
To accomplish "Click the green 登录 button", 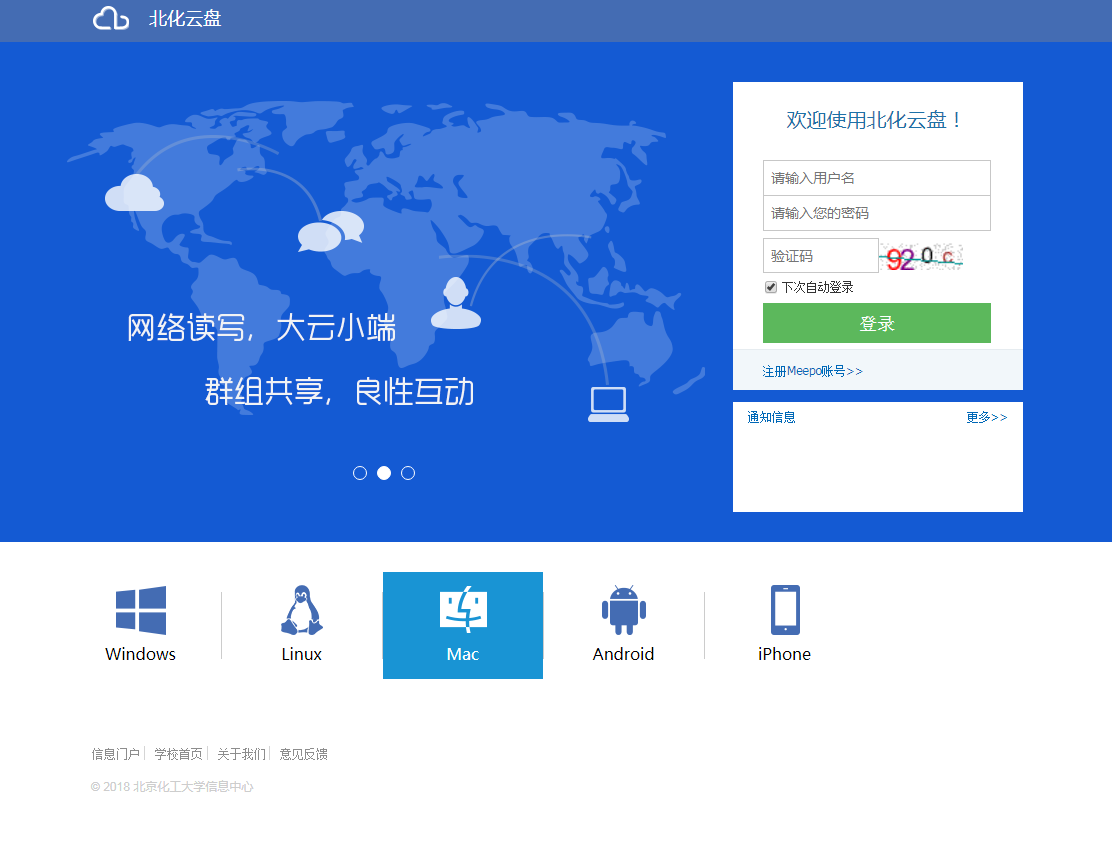I will coord(876,323).
